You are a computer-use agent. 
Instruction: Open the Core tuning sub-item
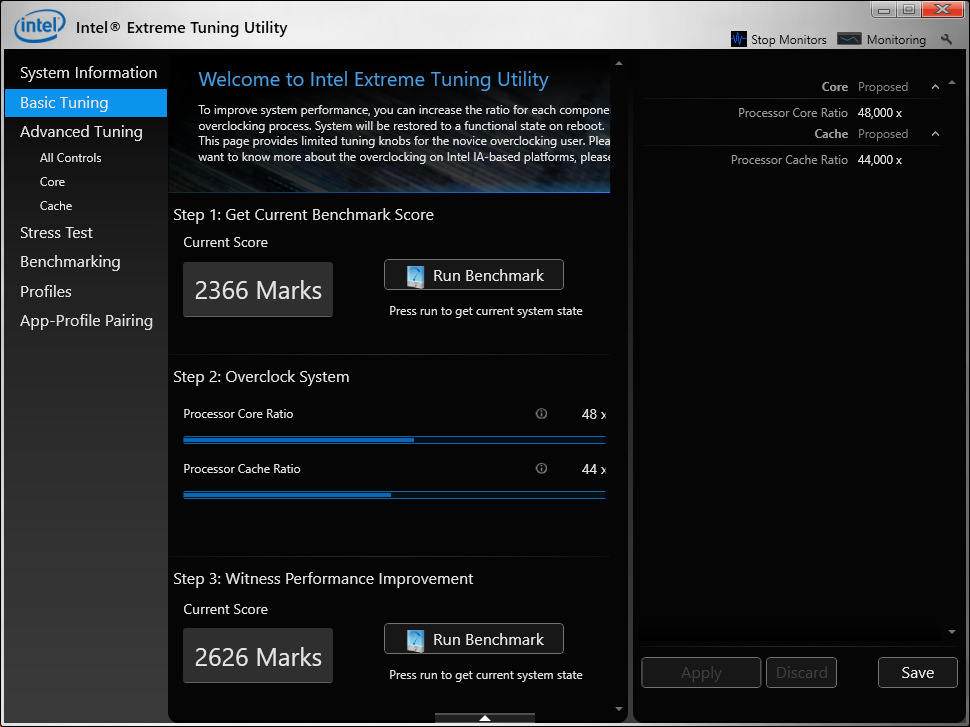tap(53, 182)
